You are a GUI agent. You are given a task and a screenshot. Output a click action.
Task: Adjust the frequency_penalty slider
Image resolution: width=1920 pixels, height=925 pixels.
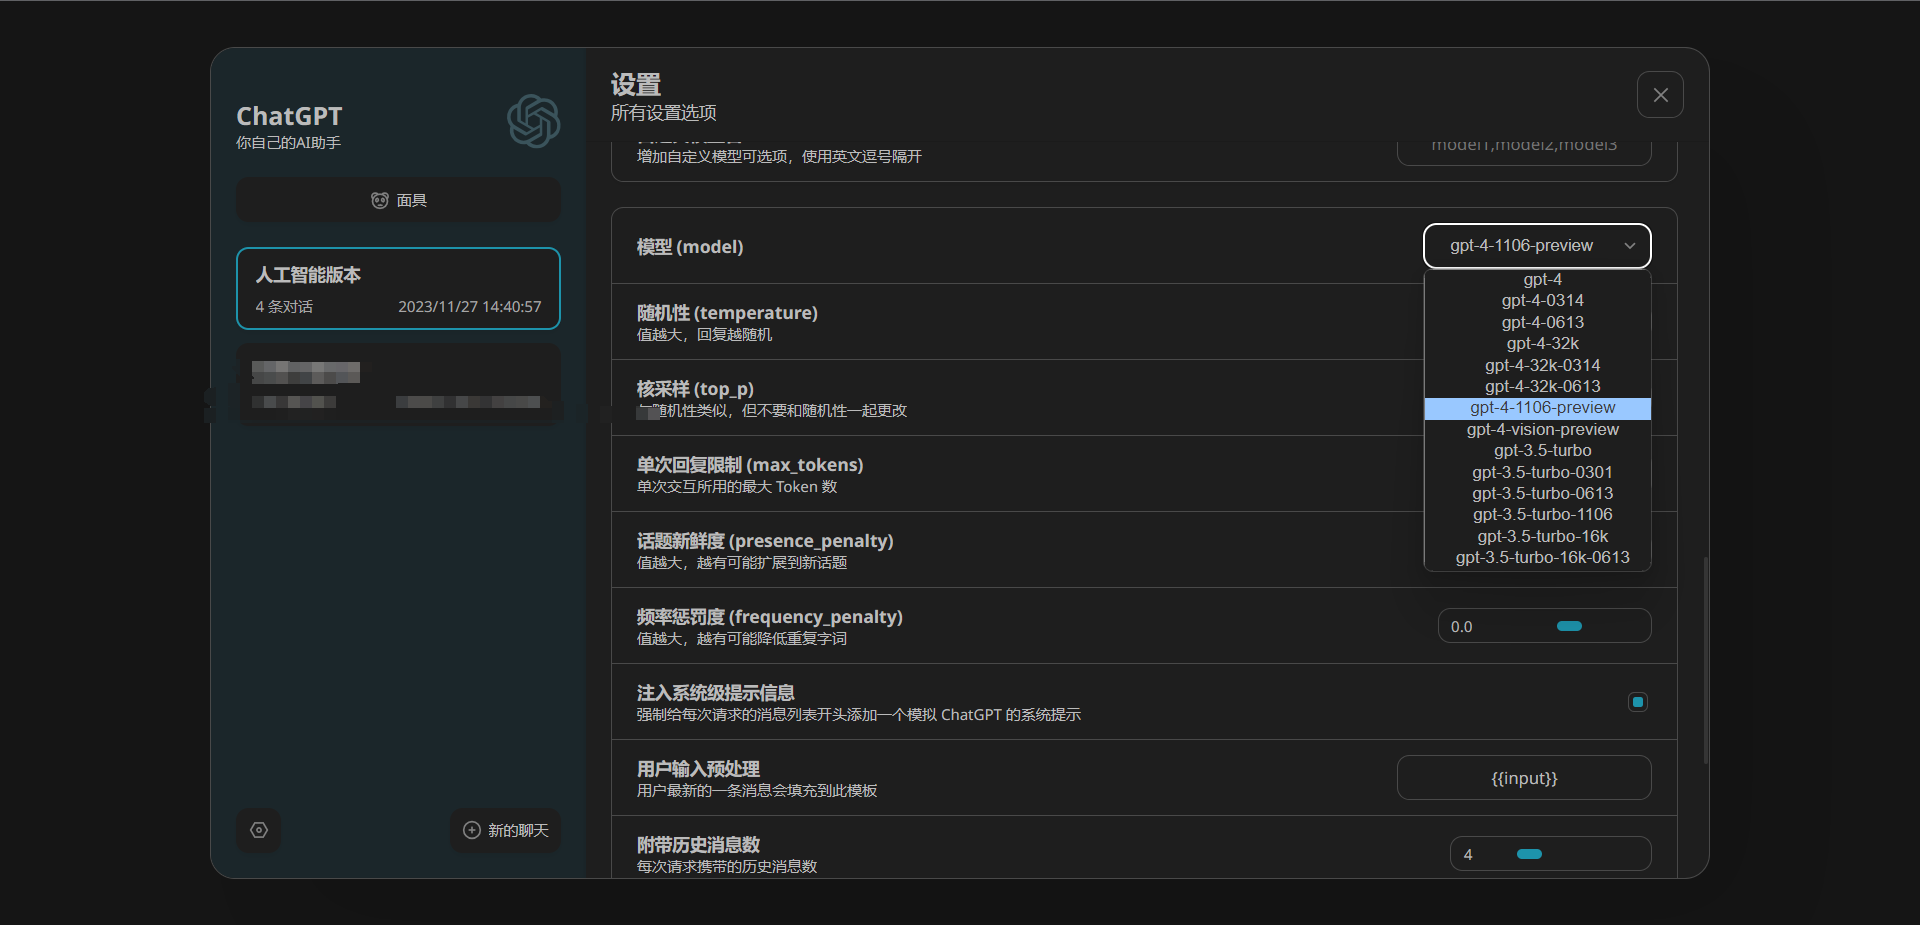coord(1569,626)
